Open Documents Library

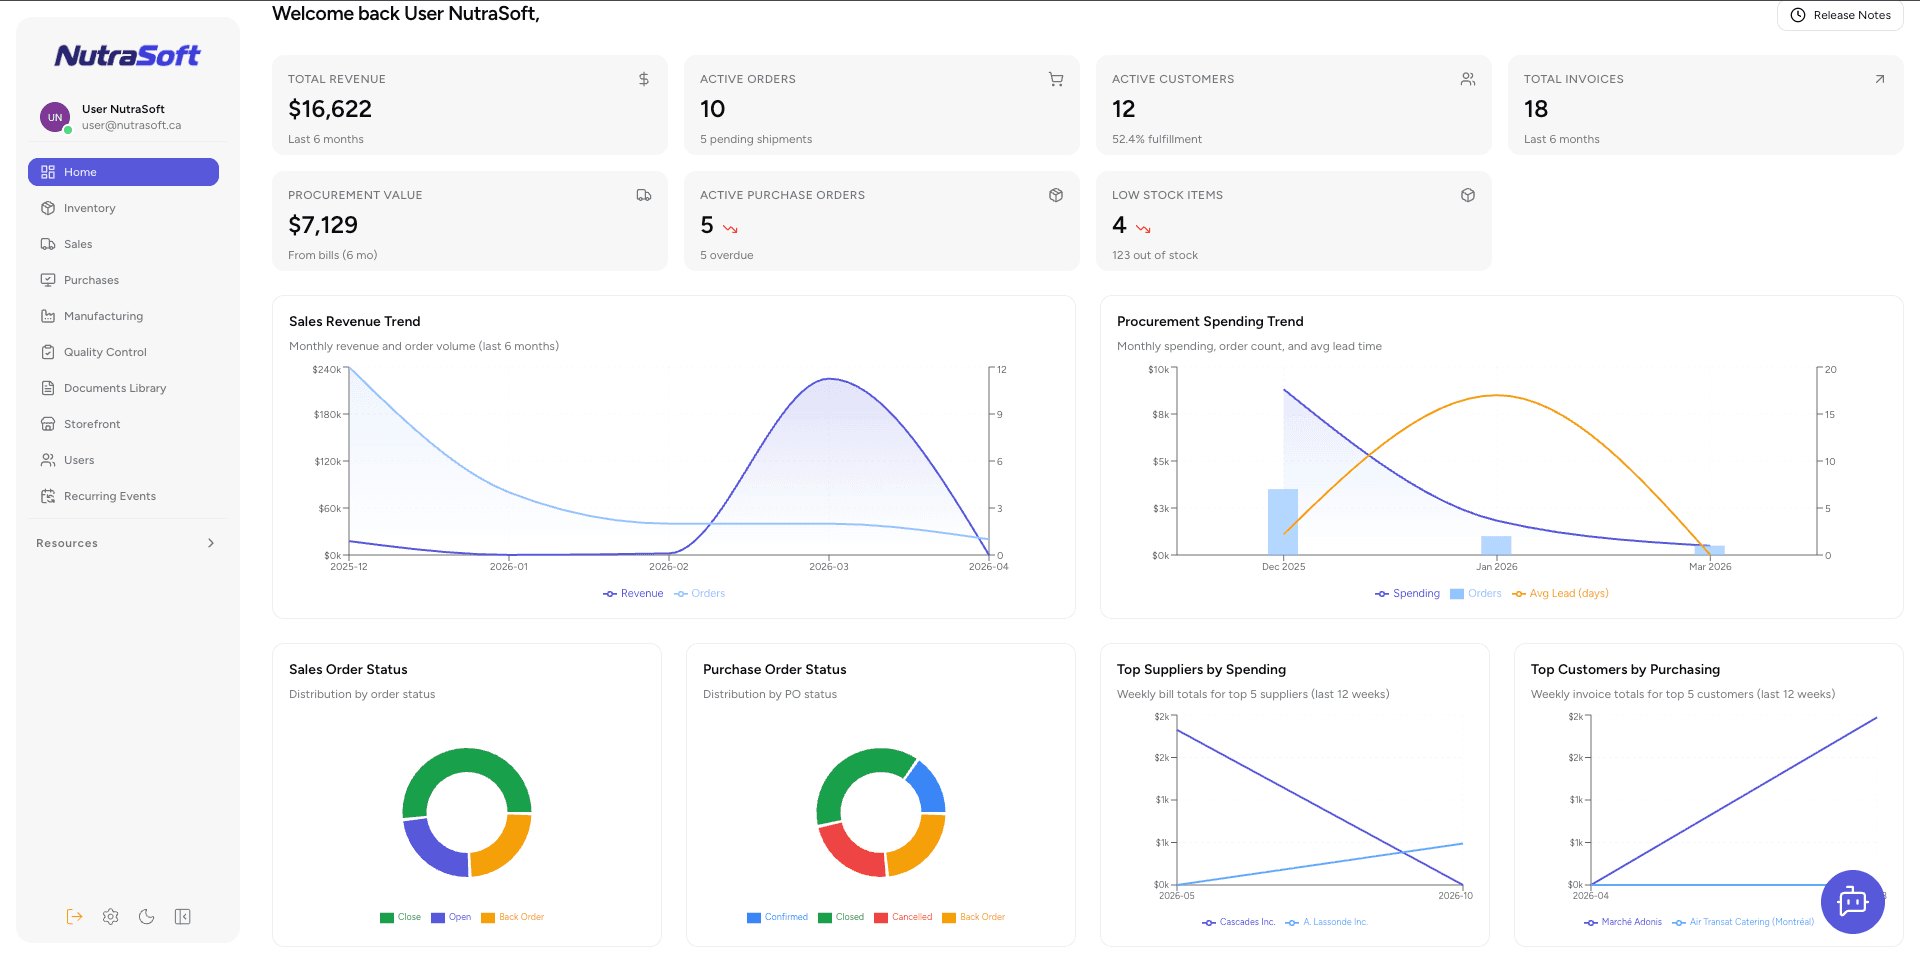pos(123,388)
